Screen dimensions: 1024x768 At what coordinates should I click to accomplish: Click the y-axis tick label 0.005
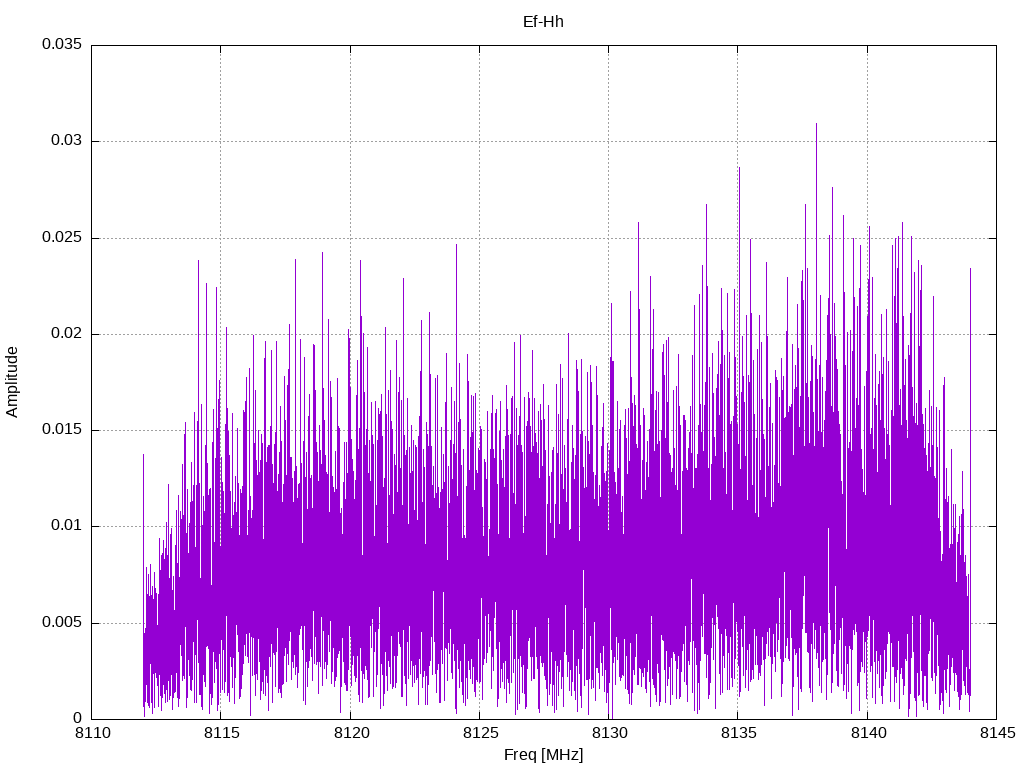click(62, 622)
